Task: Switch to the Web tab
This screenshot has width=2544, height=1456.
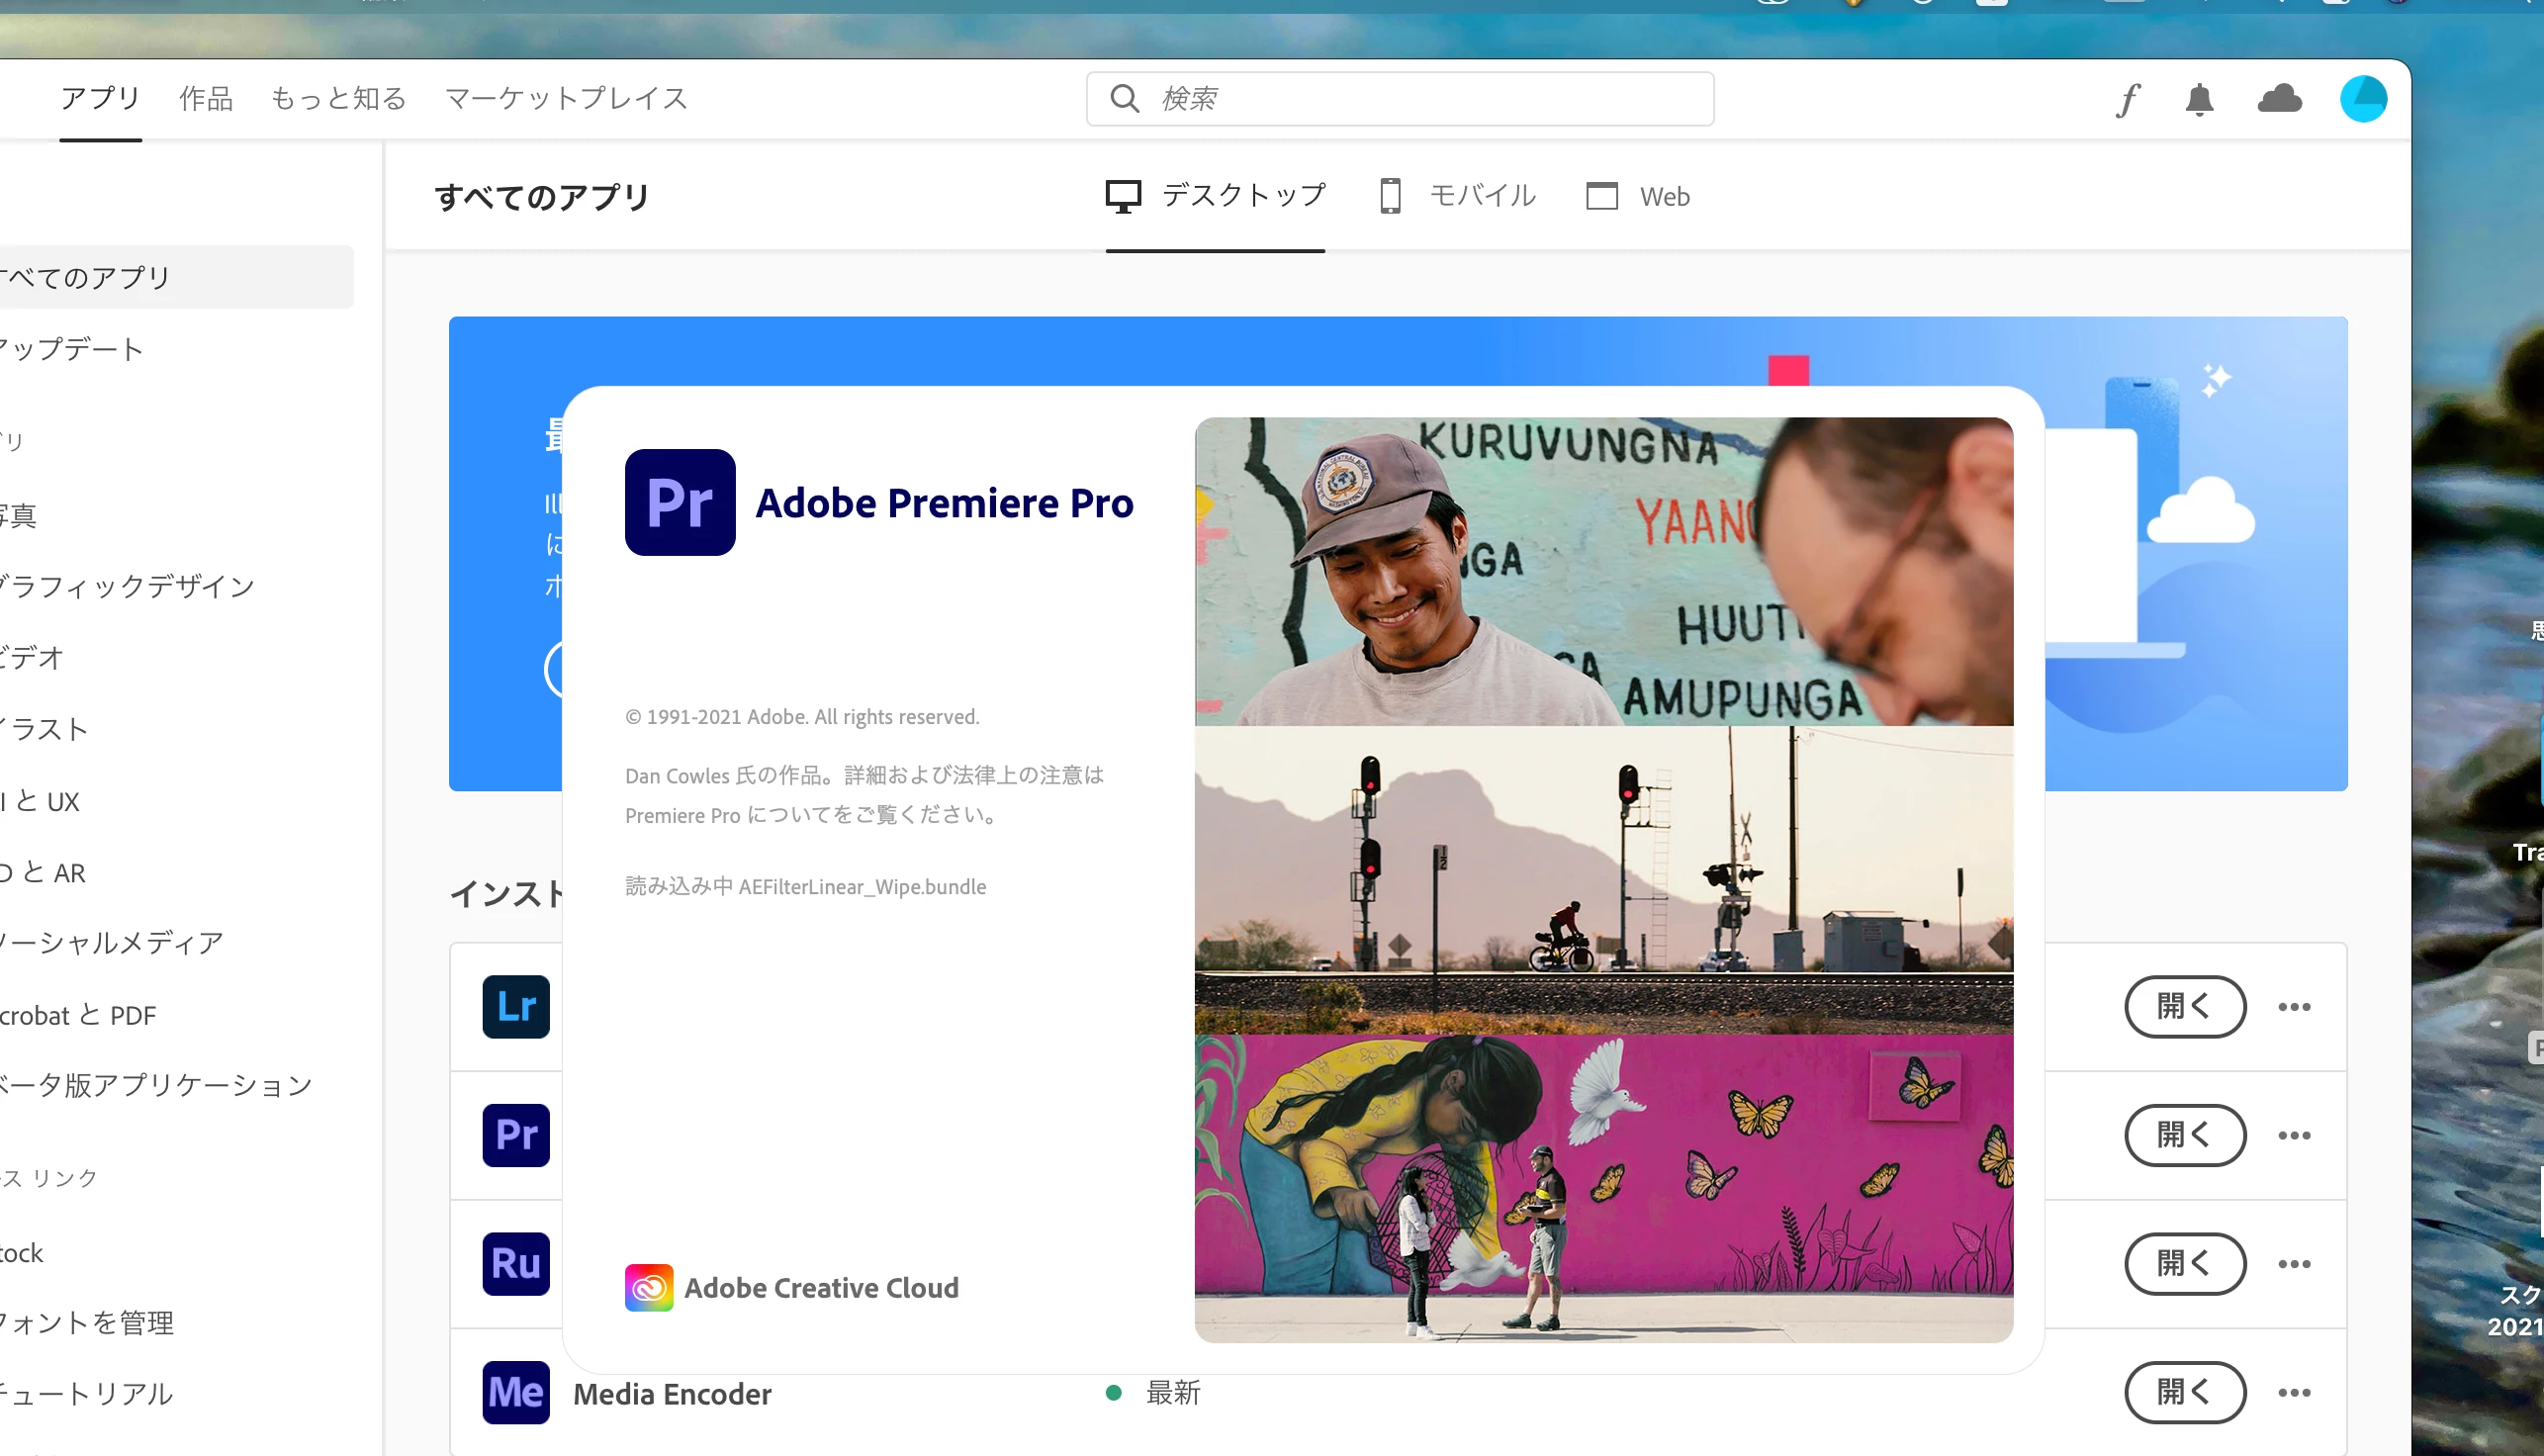Action: (x=1638, y=196)
